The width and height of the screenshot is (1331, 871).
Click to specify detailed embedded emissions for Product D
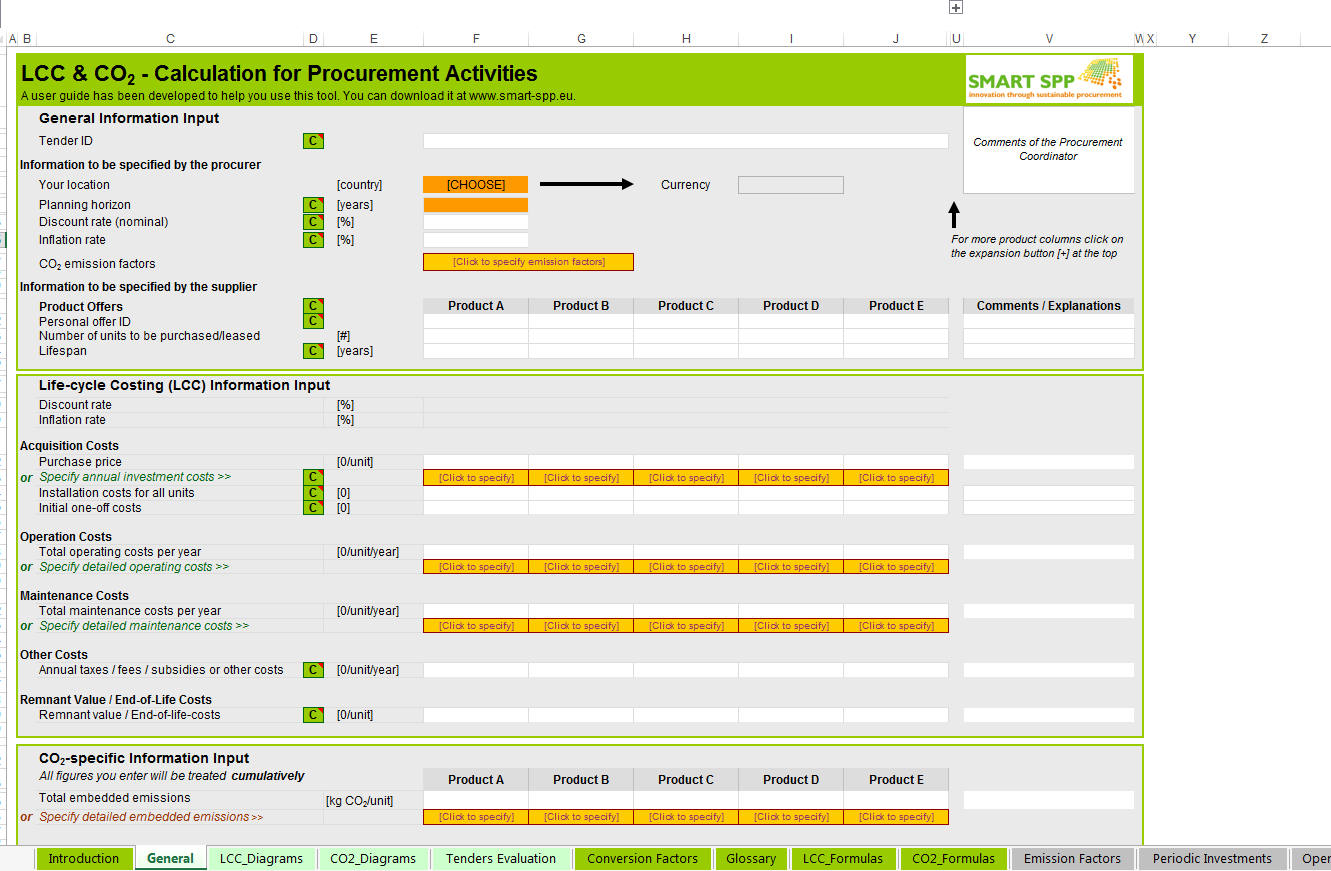pyautogui.click(x=791, y=817)
